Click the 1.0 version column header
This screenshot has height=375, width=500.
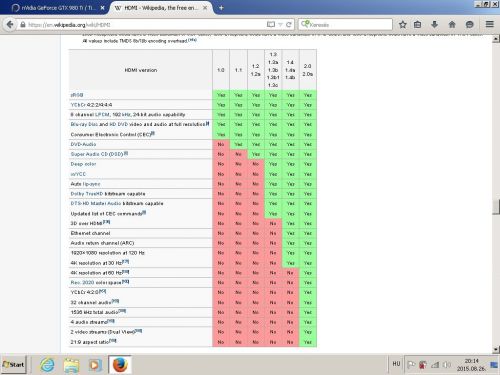[221, 70]
